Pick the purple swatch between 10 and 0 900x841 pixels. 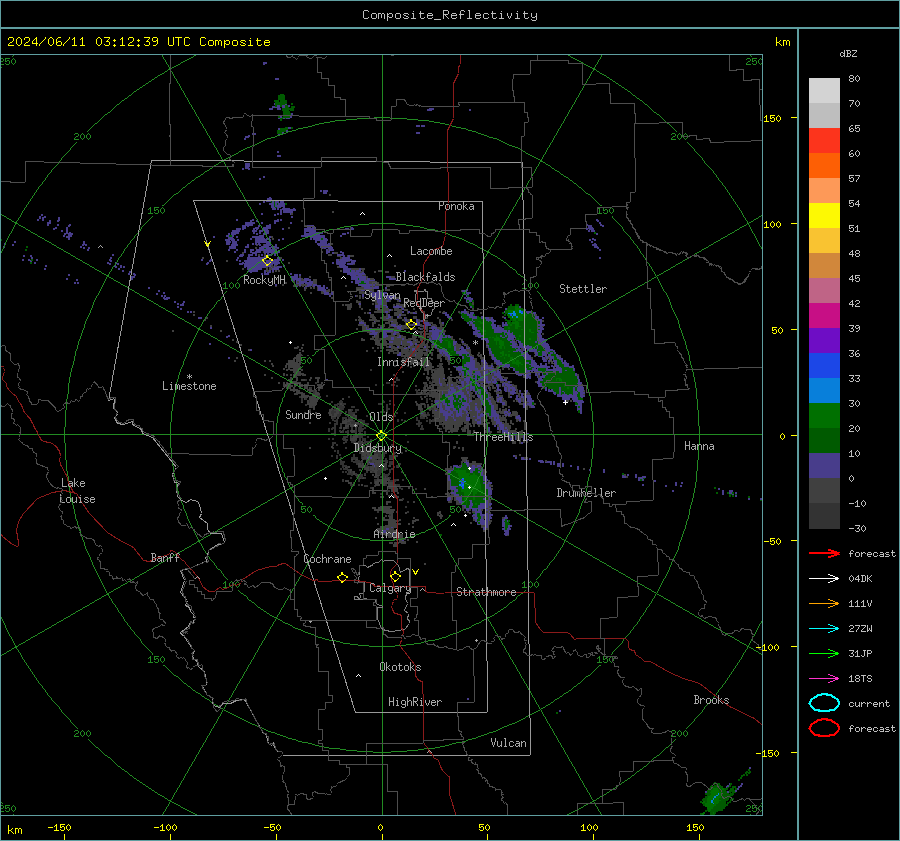tap(824, 465)
